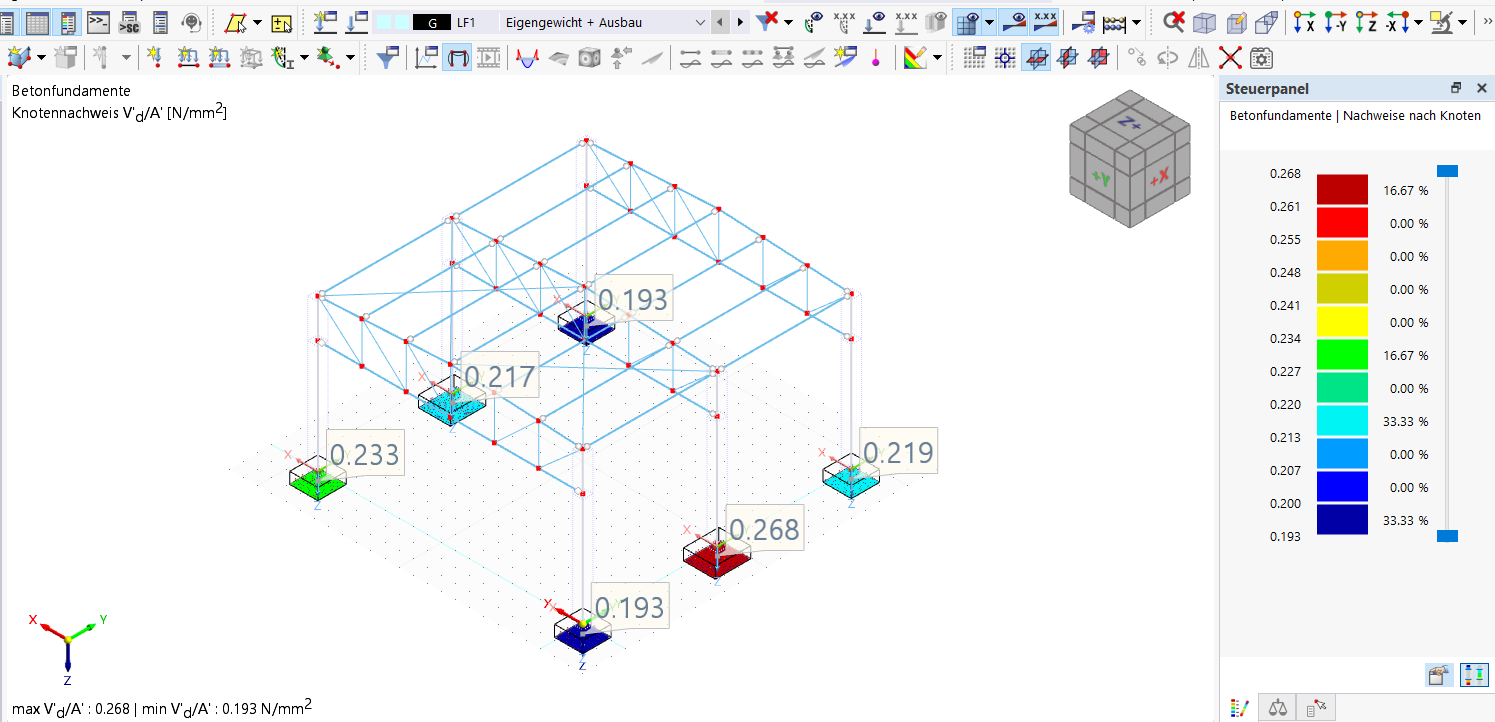View in X direction
The image size is (1495, 722).
pos(1304,21)
